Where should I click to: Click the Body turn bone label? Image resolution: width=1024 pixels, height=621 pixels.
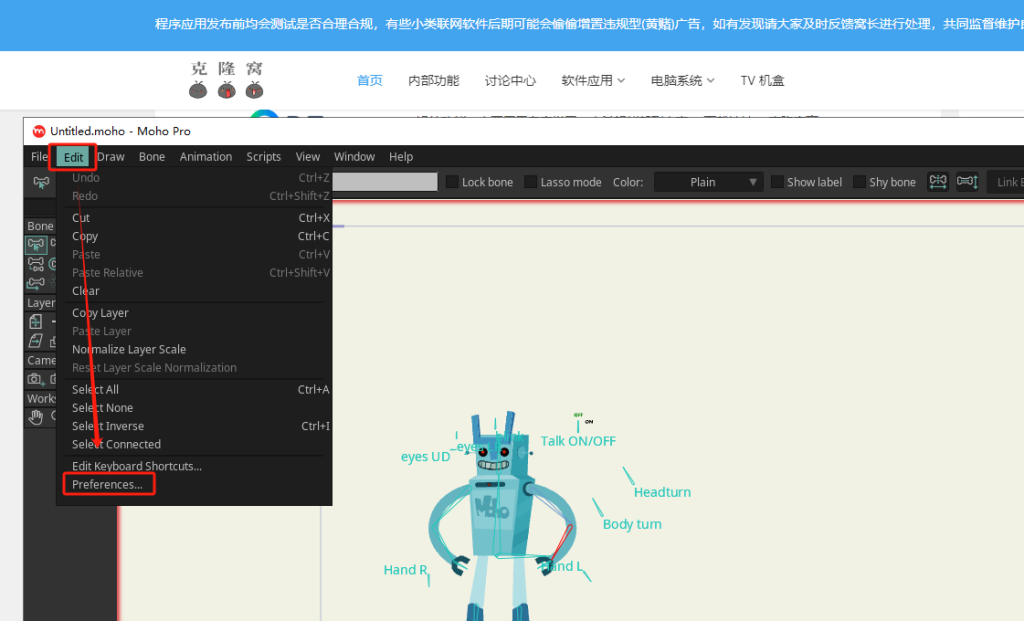click(632, 524)
